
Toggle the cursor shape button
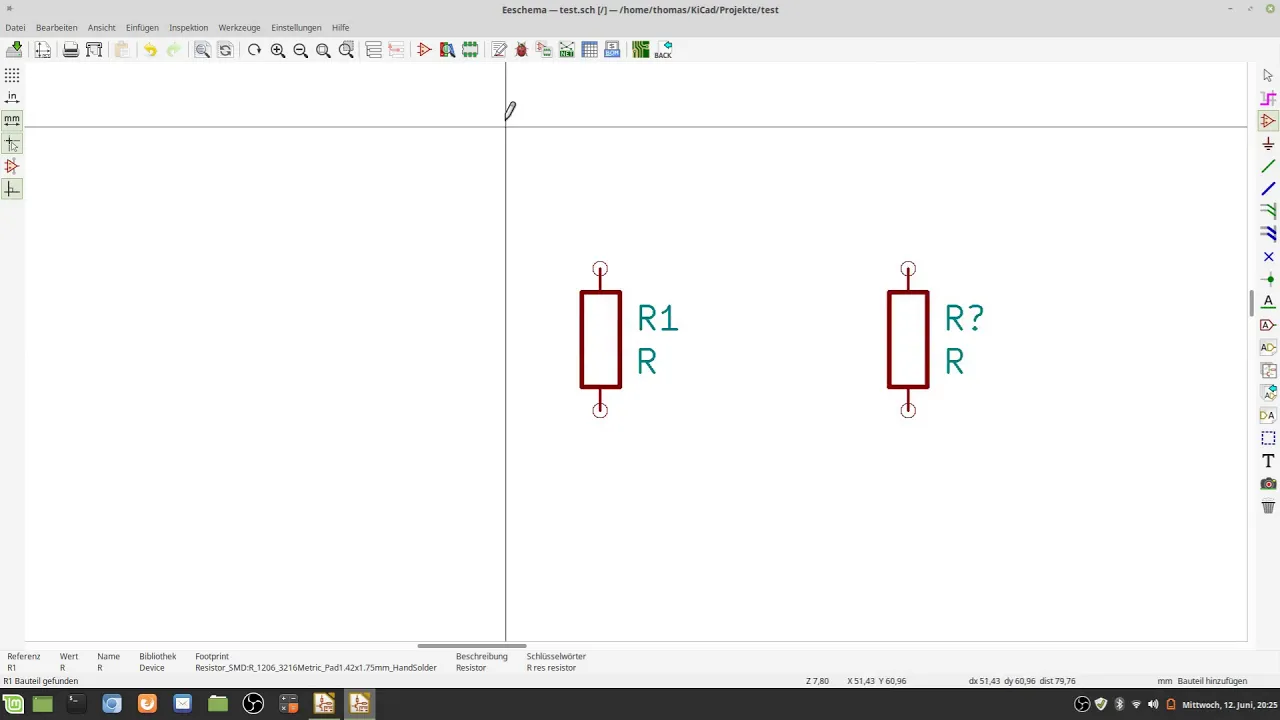pyautogui.click(x=12, y=144)
